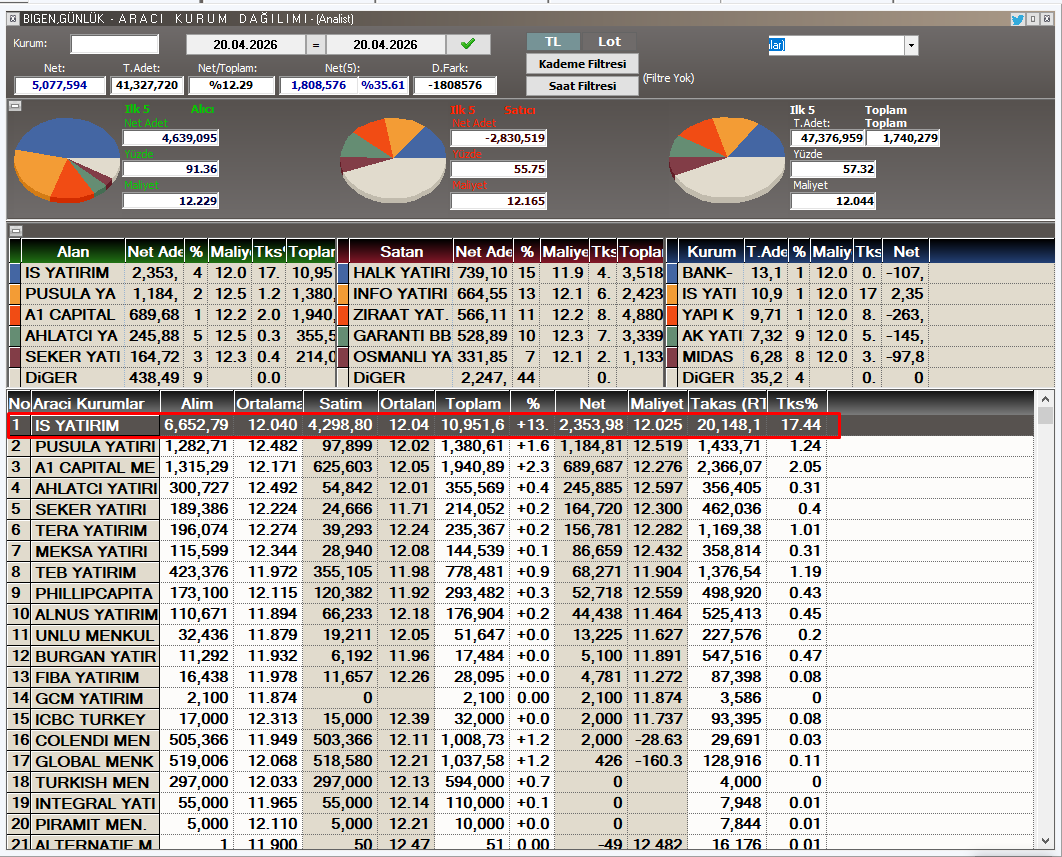1062x857 pixels.
Task: Click the scroll down arrow of main table
Action: click(1045, 841)
